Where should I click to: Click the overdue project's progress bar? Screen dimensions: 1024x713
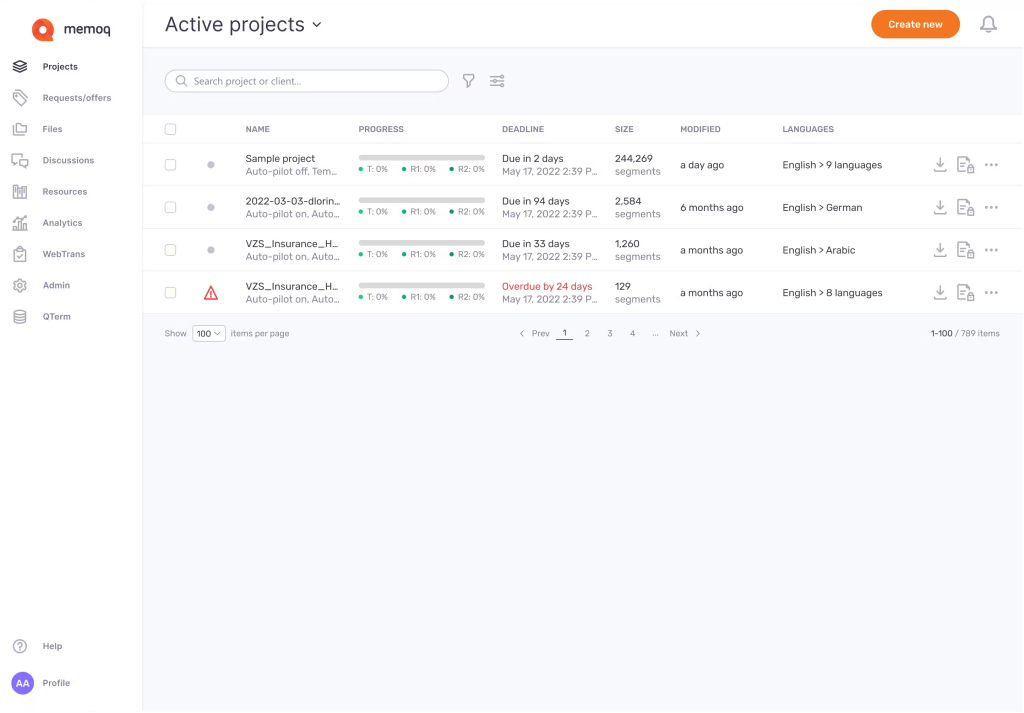(422, 285)
